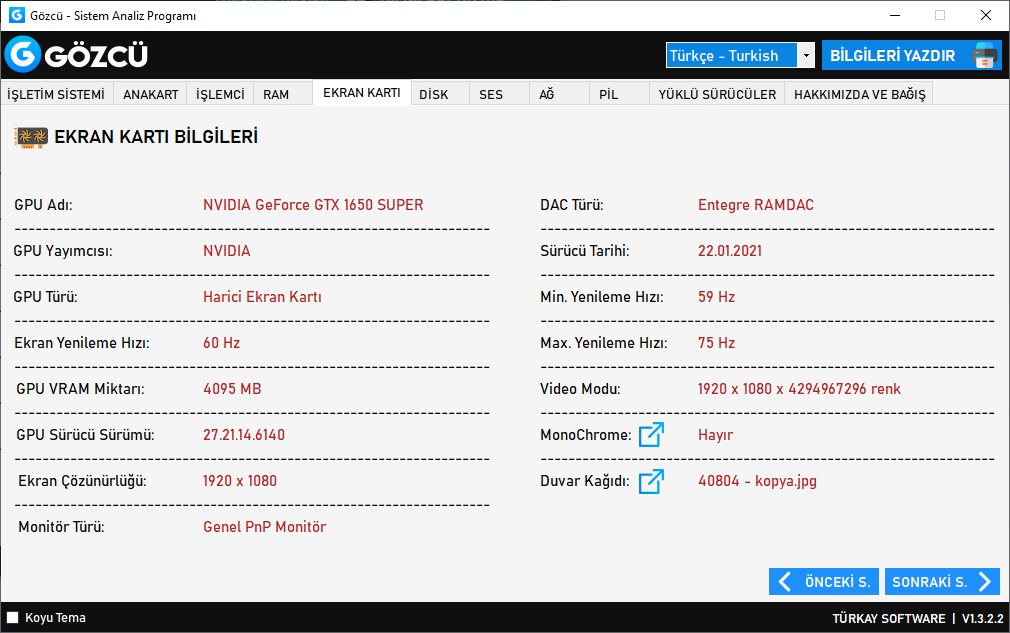Image resolution: width=1010 pixels, height=633 pixels.
Task: Open the Türkçe - Turkish language dropdown
Action: [x=740, y=55]
